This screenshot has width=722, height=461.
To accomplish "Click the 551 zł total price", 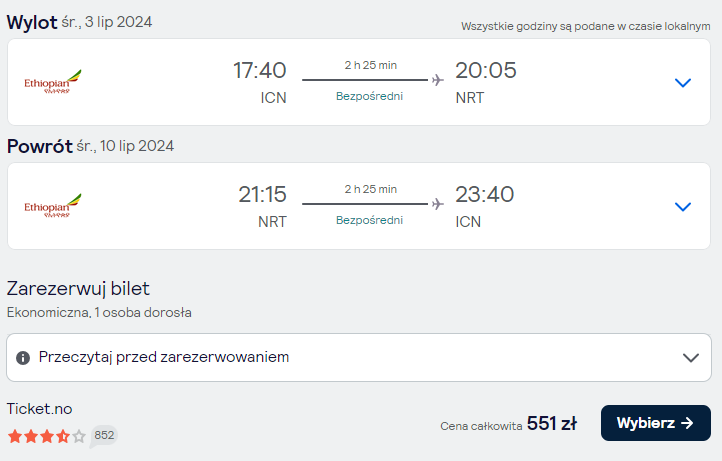I will pos(552,424).
